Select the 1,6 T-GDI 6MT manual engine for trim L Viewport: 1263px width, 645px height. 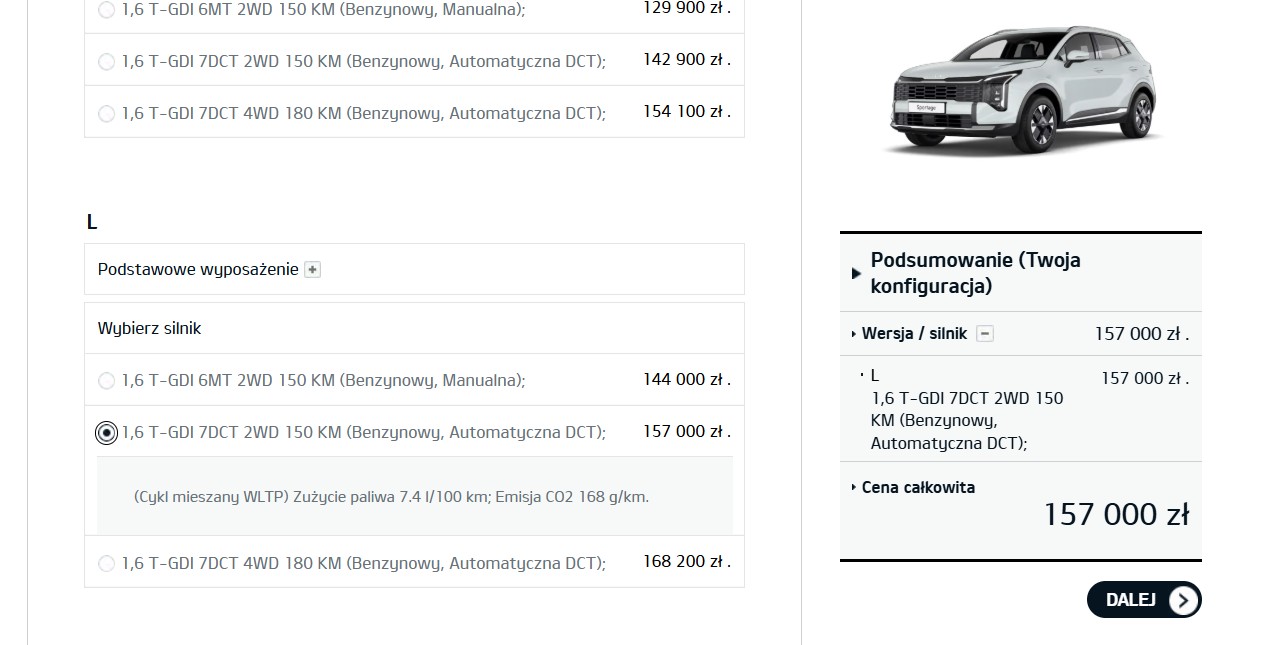pyautogui.click(x=106, y=380)
